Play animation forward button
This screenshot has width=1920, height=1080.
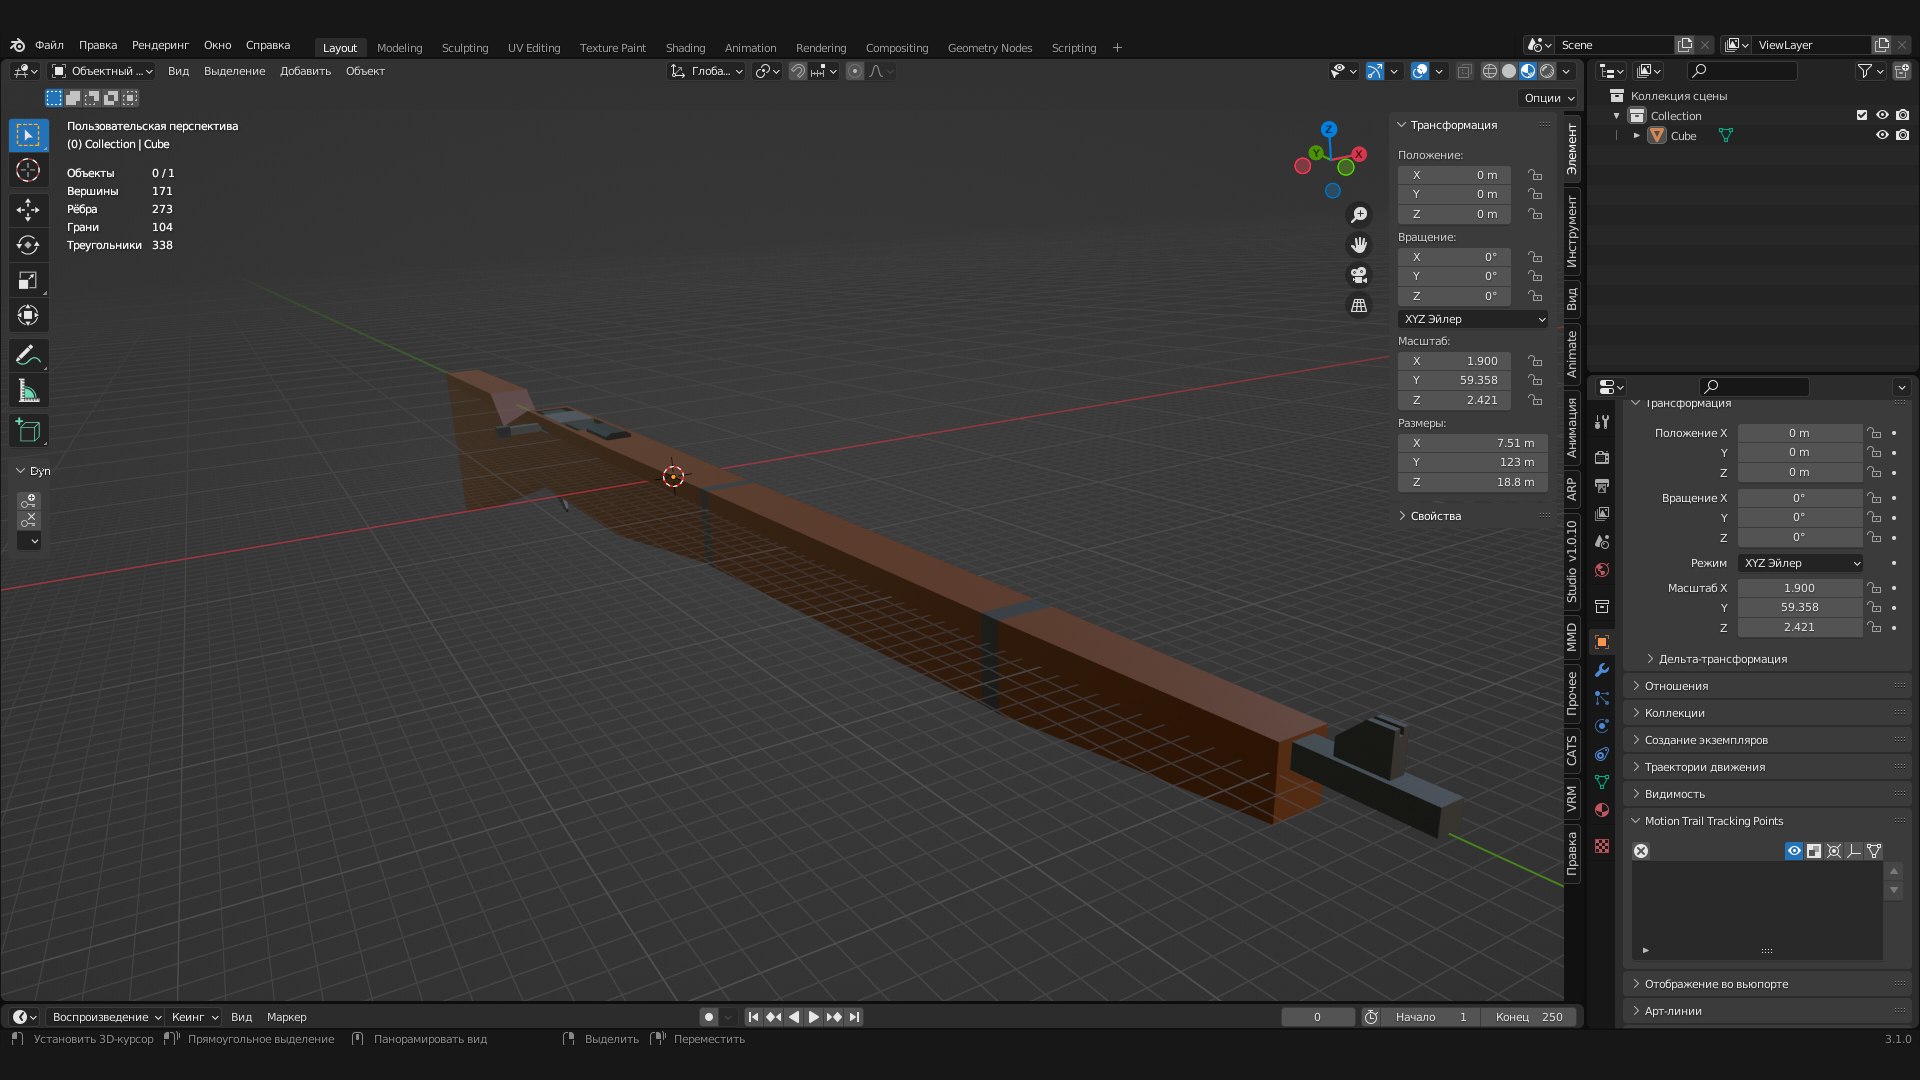pyautogui.click(x=813, y=1017)
